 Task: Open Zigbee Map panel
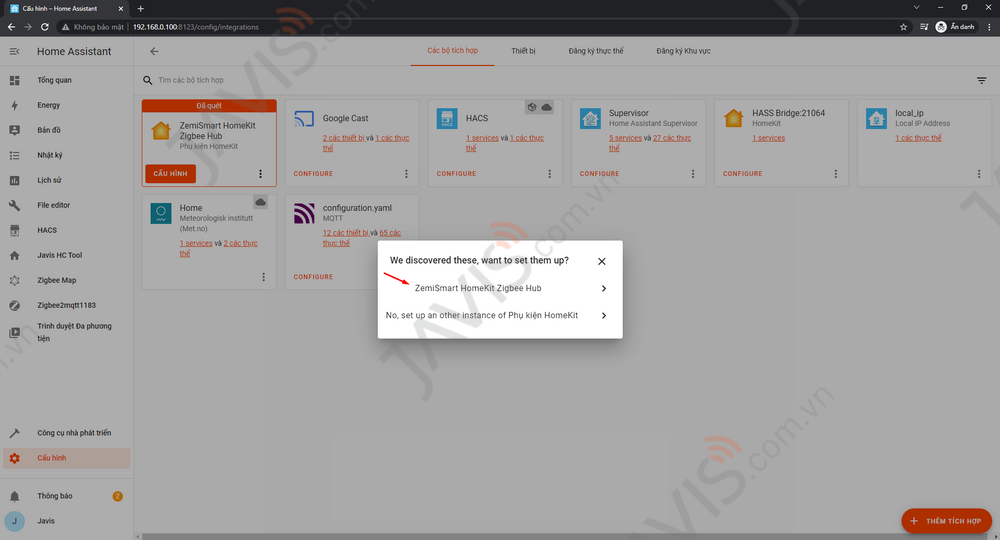[67, 280]
